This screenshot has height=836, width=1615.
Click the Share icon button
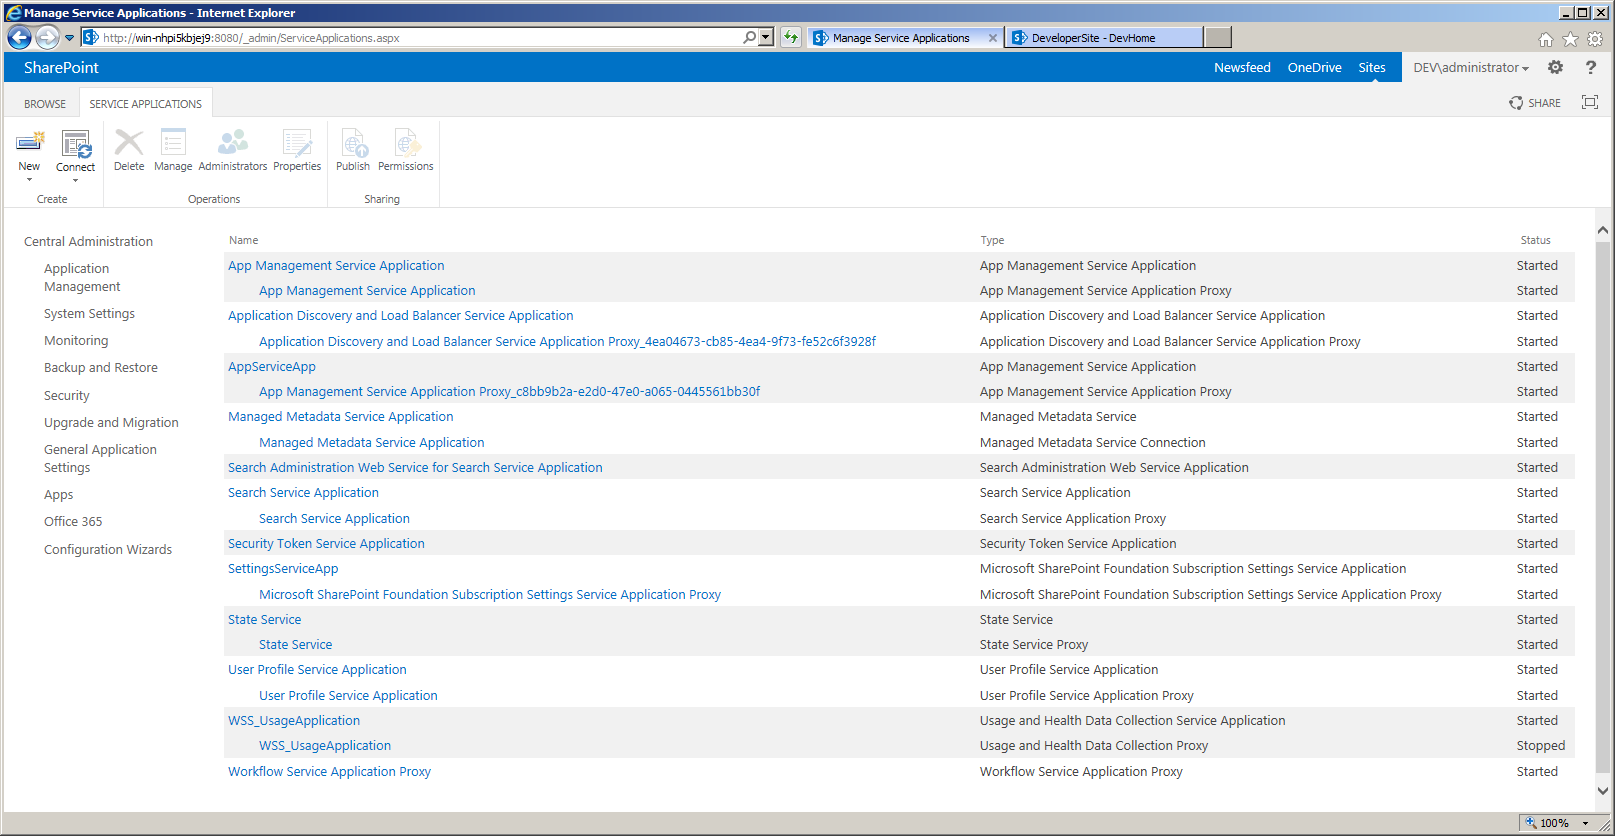[x=1535, y=103]
